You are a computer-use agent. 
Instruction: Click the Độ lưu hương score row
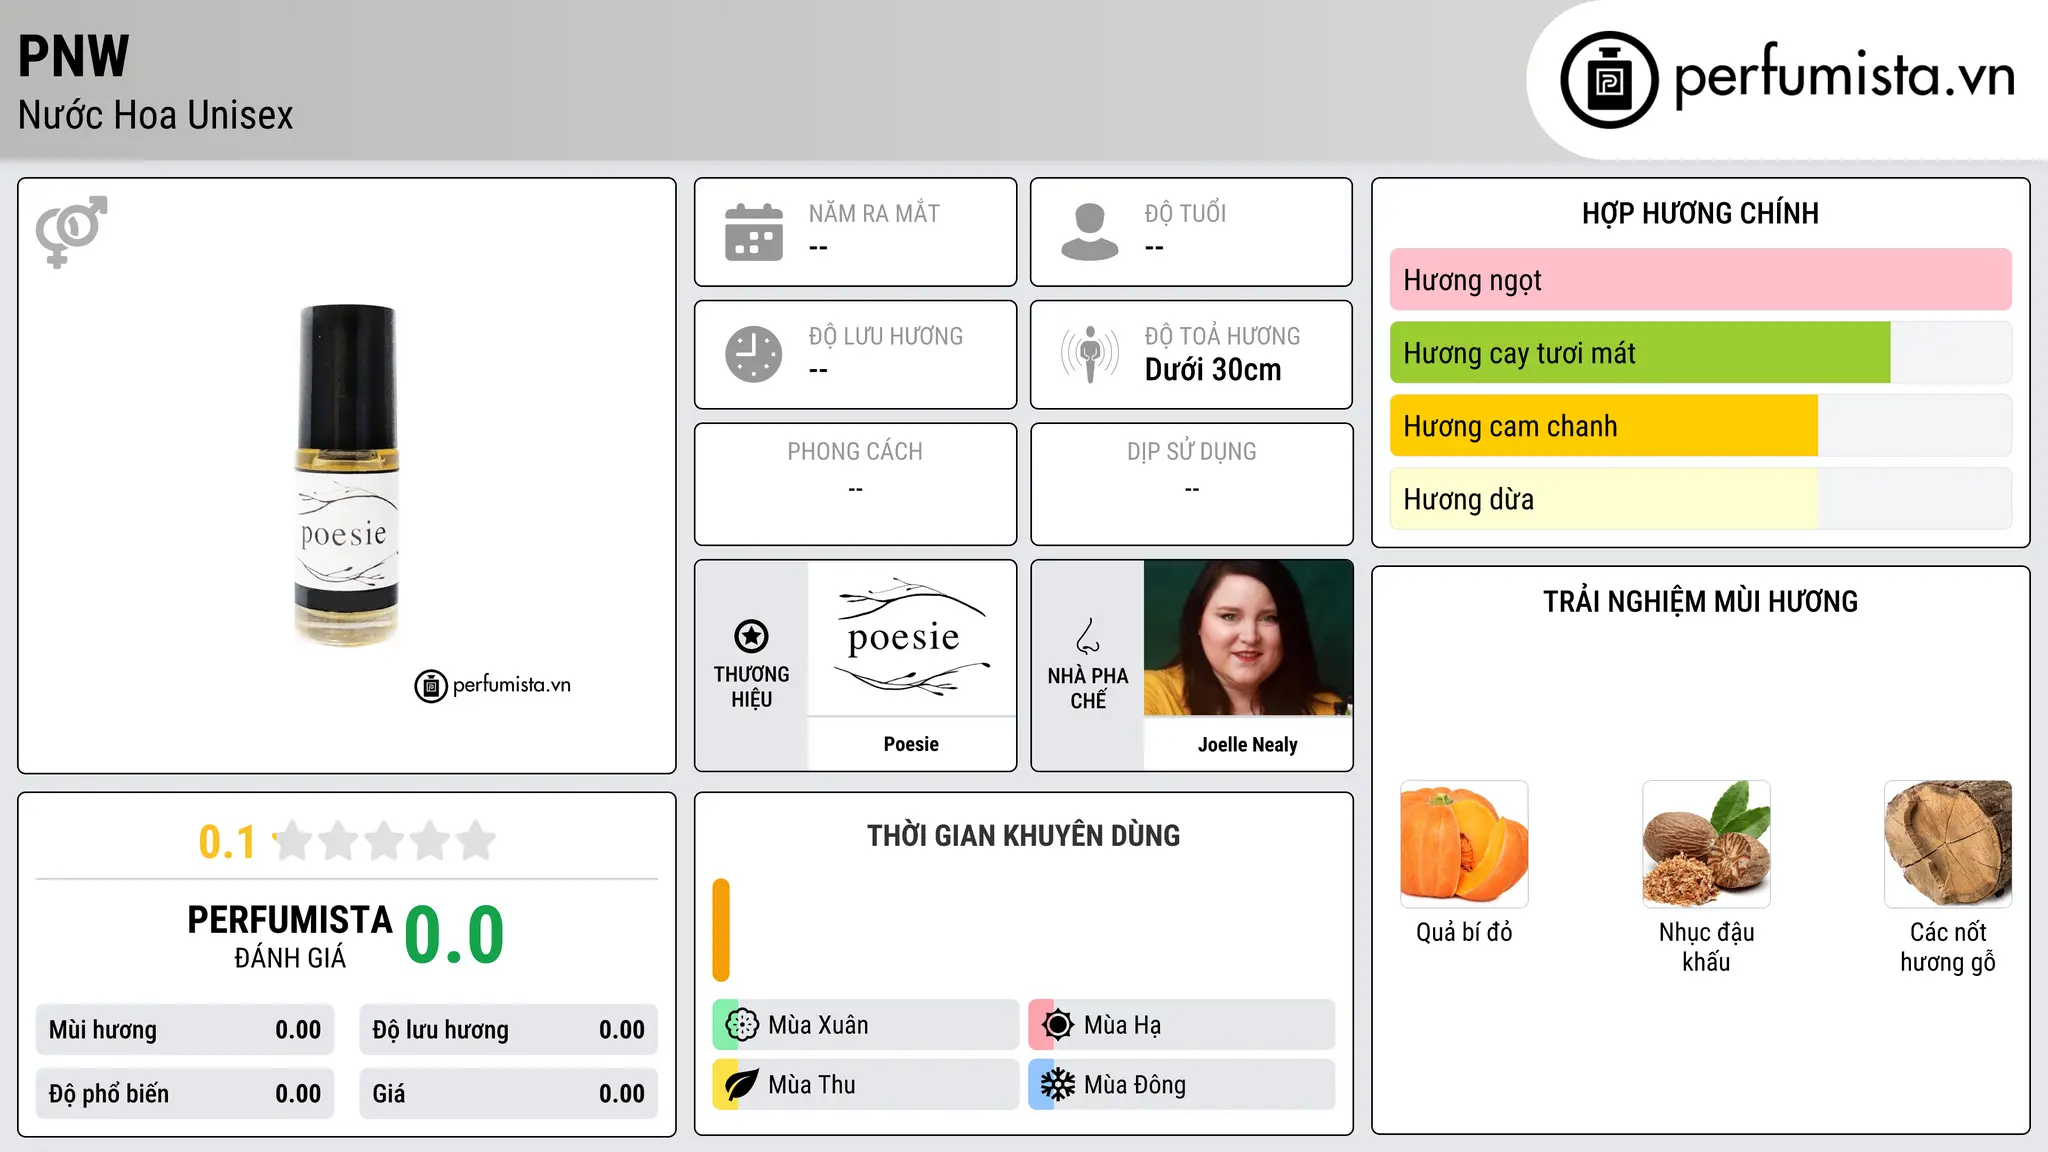[x=508, y=1030]
